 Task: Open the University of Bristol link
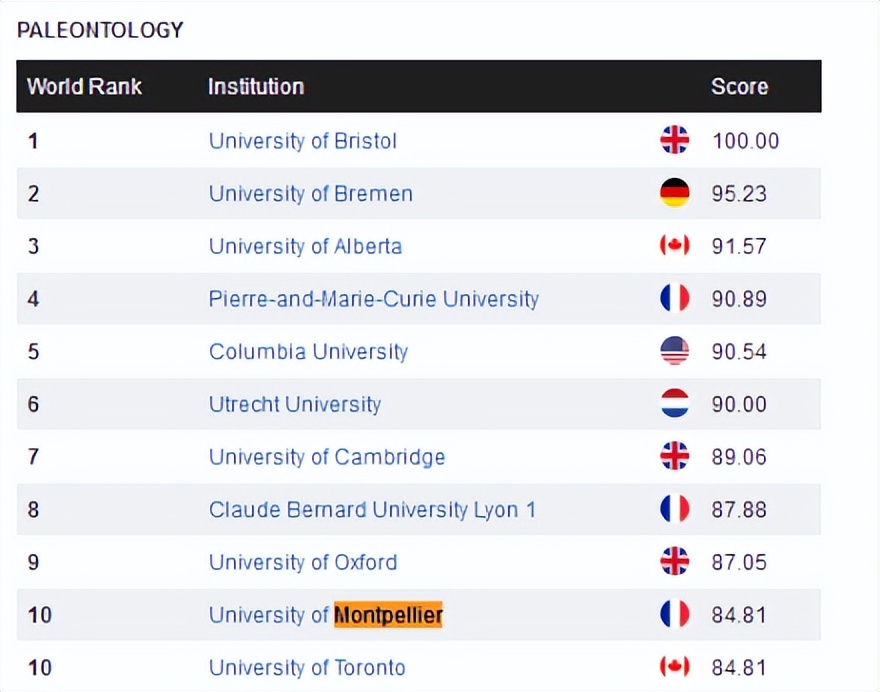302,141
